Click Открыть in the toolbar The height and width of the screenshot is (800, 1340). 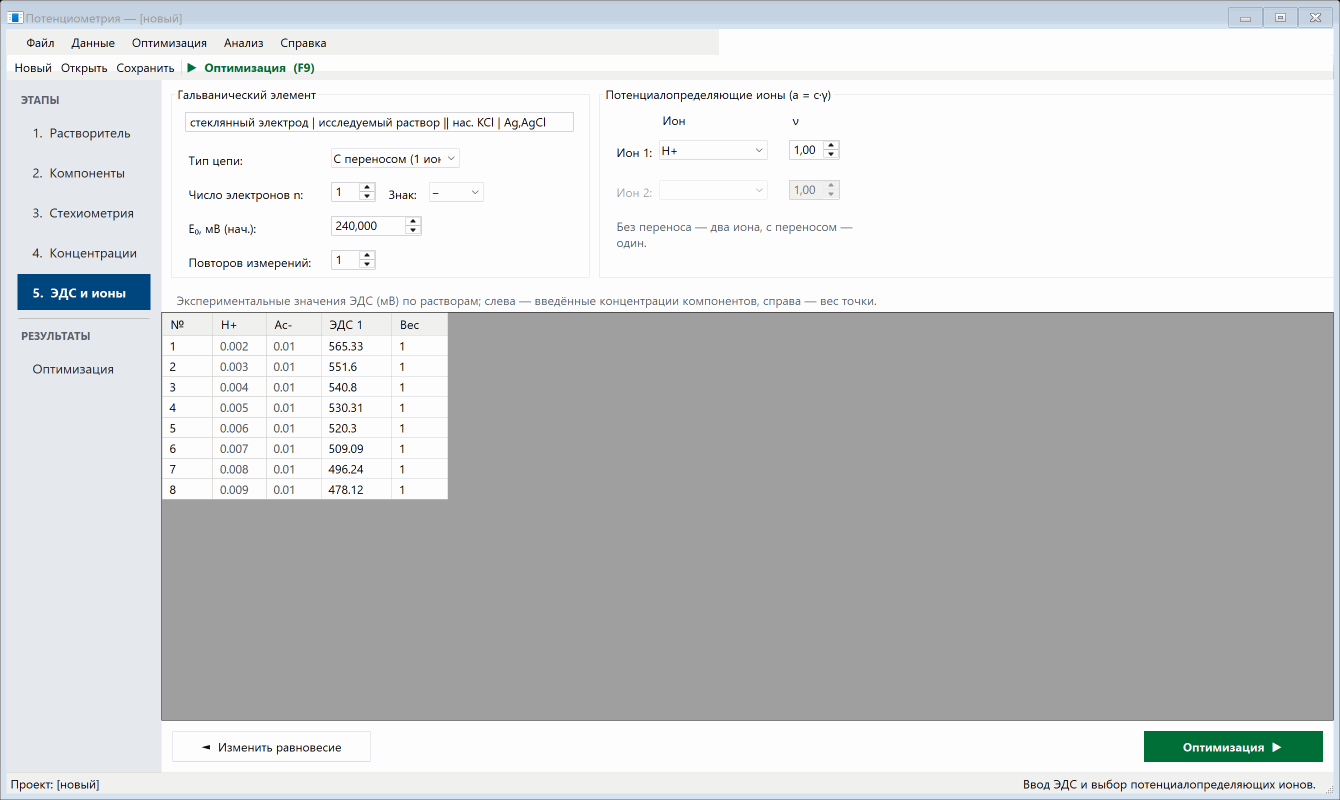tap(84, 68)
